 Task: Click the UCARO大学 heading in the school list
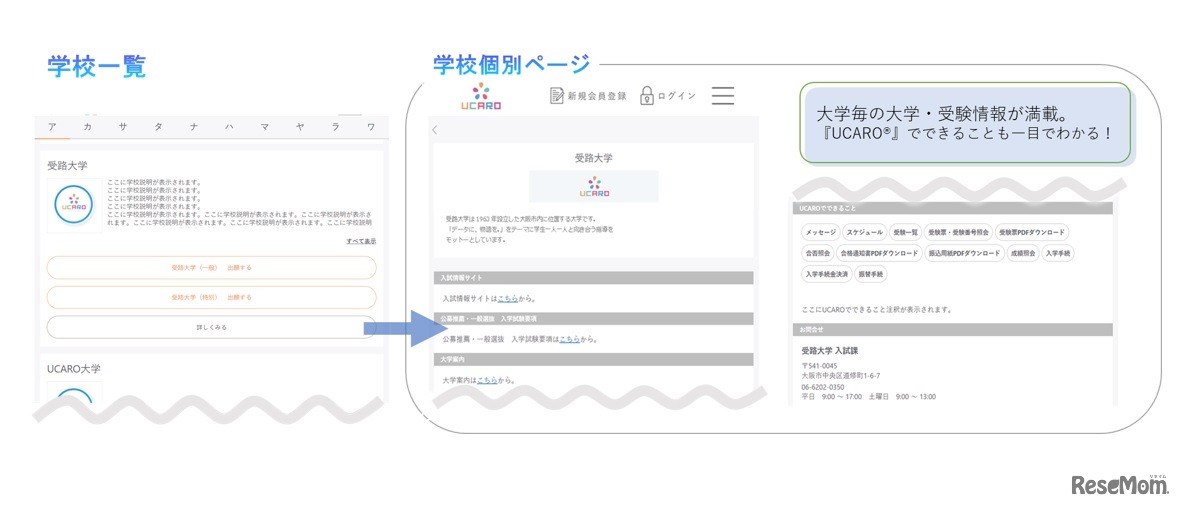click(73, 369)
